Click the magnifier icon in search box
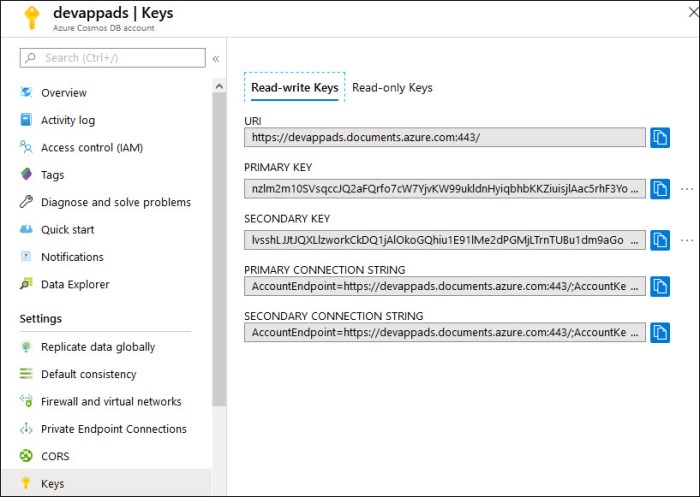Image resolution: width=700 pixels, height=497 pixels. (30, 58)
